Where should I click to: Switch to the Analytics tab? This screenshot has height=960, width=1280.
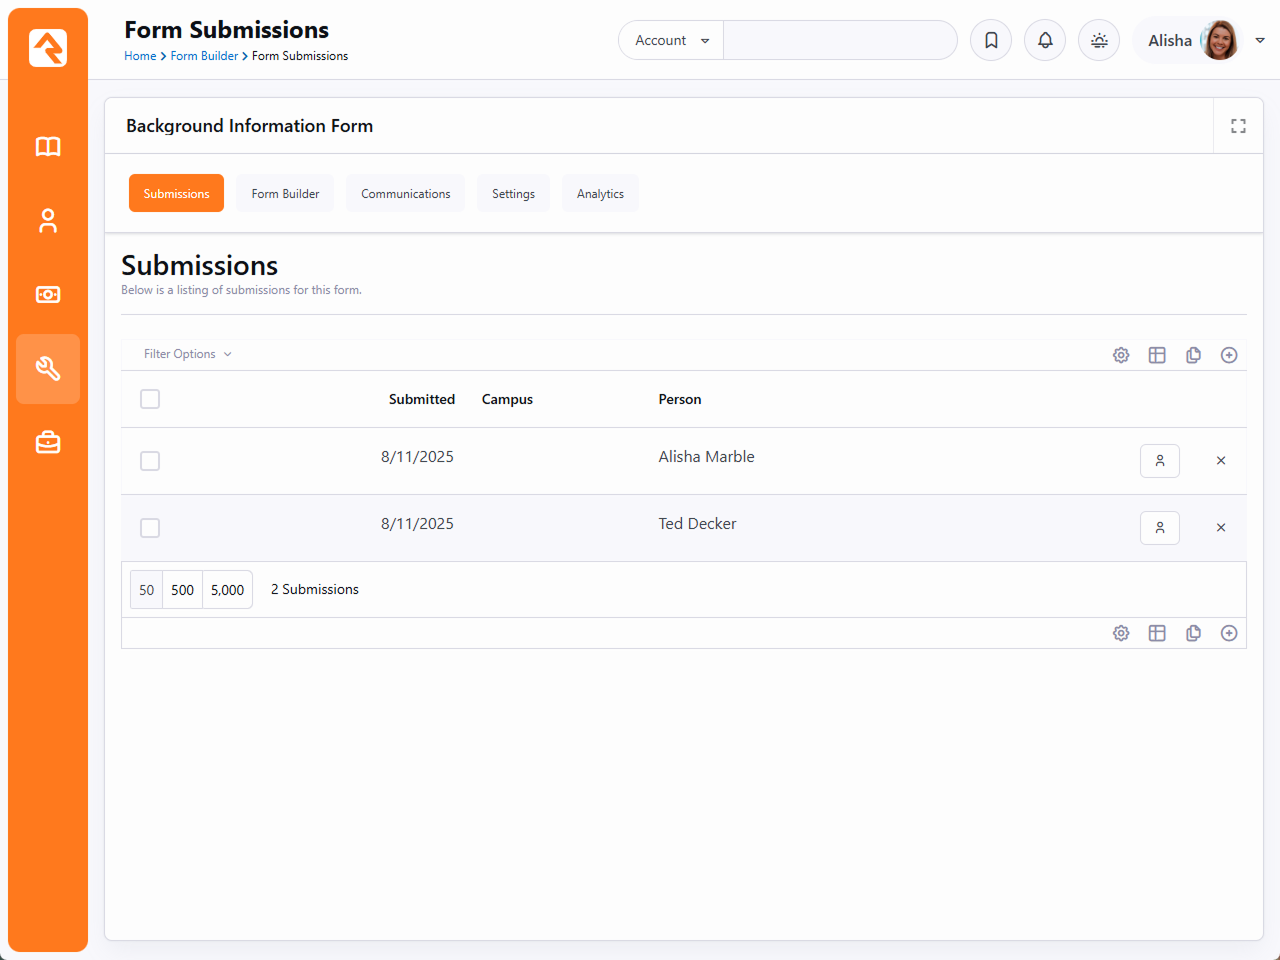coord(600,194)
